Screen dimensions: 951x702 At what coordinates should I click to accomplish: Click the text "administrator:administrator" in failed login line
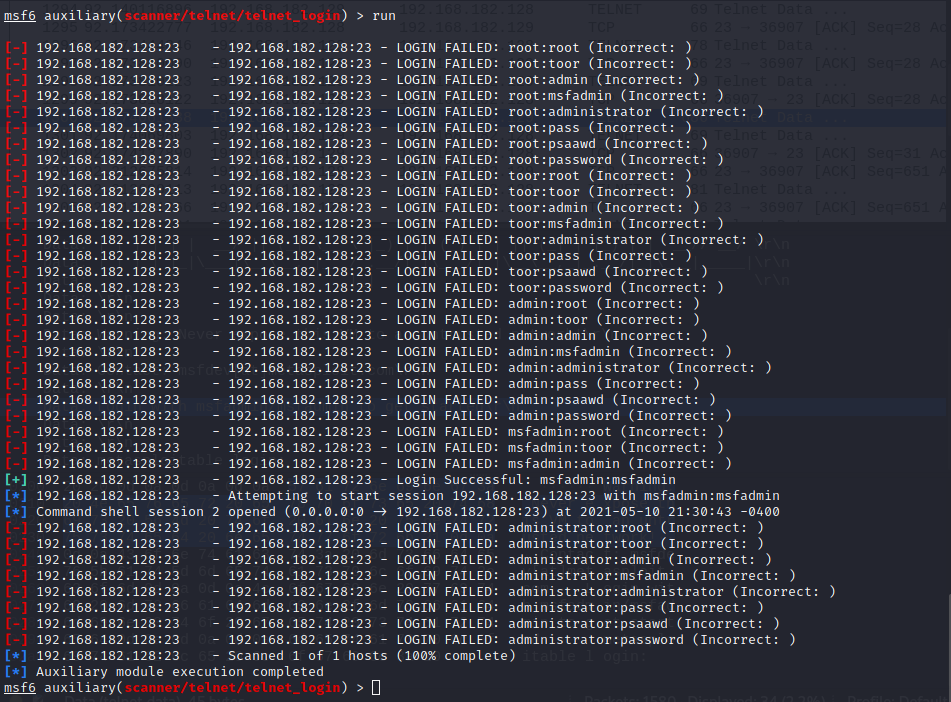[x=616, y=592]
